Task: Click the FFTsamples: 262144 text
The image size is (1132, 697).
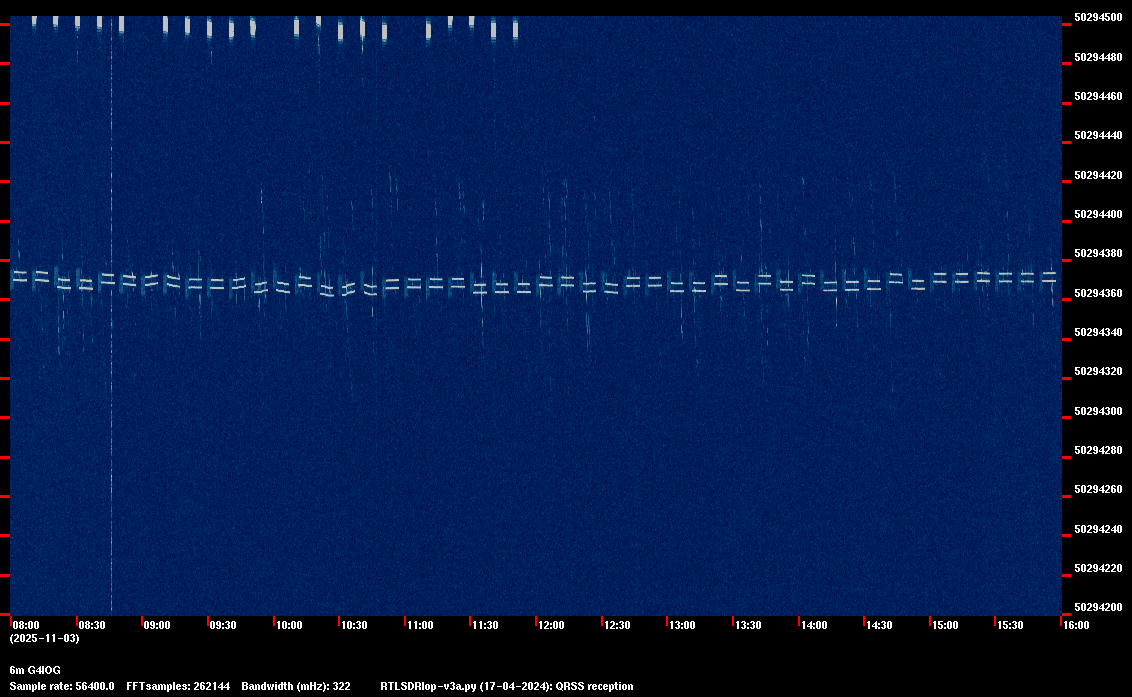Action: [178, 686]
